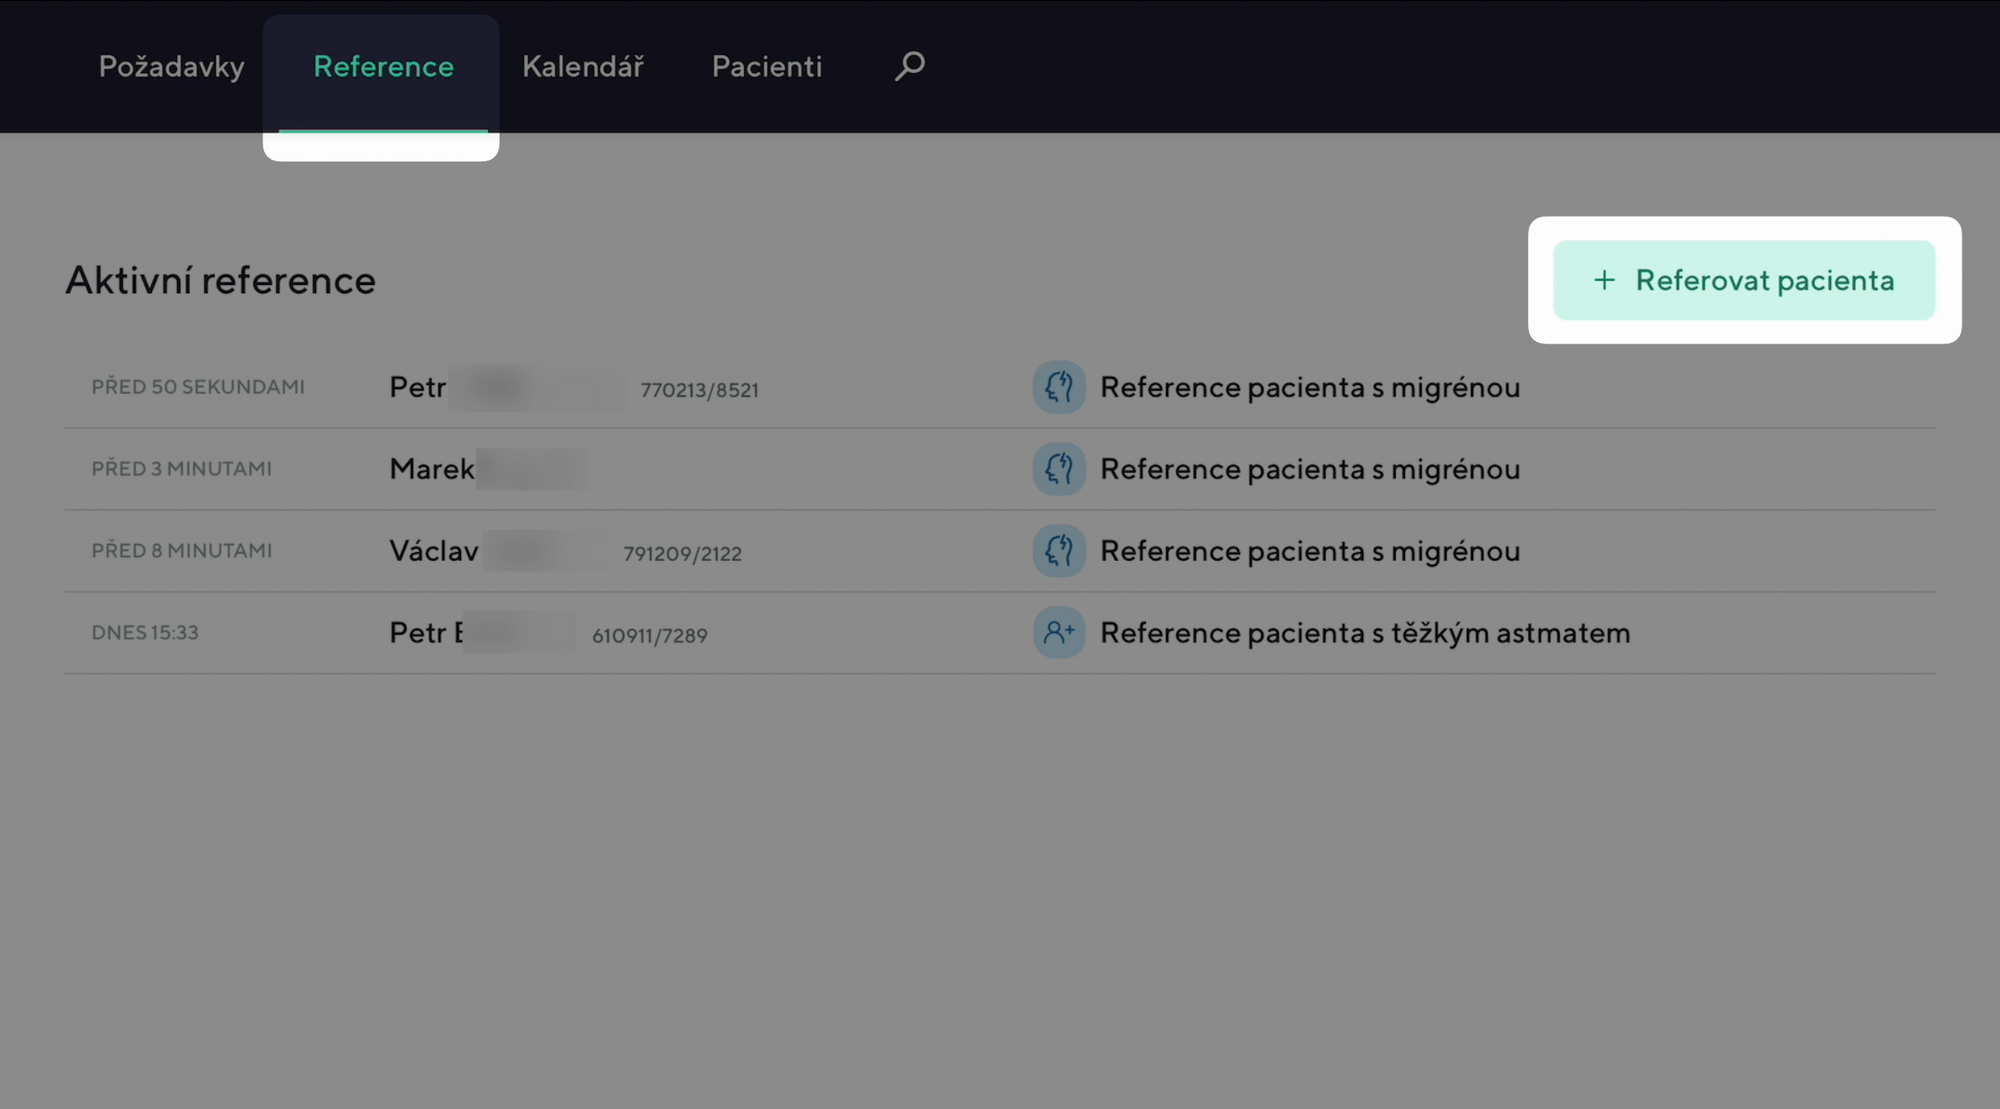The image size is (2000, 1109).
Task: Open Marek's reference entry name
Action: [432, 469]
